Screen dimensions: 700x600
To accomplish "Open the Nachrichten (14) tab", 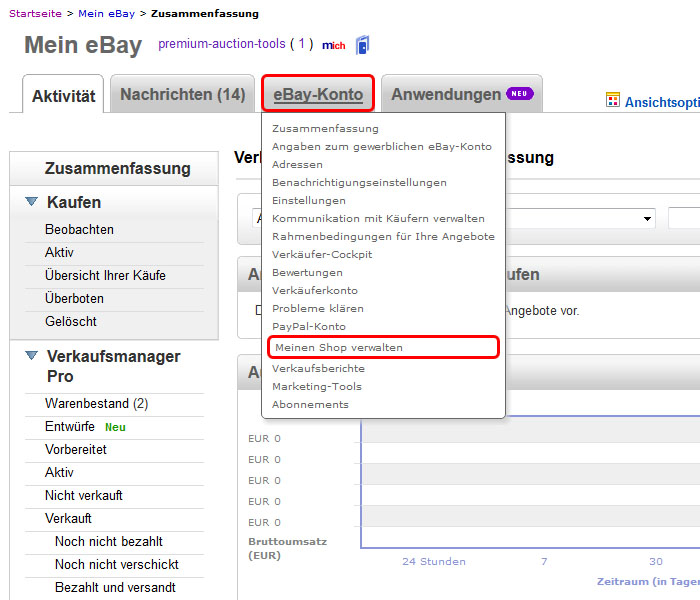I will coord(182,94).
